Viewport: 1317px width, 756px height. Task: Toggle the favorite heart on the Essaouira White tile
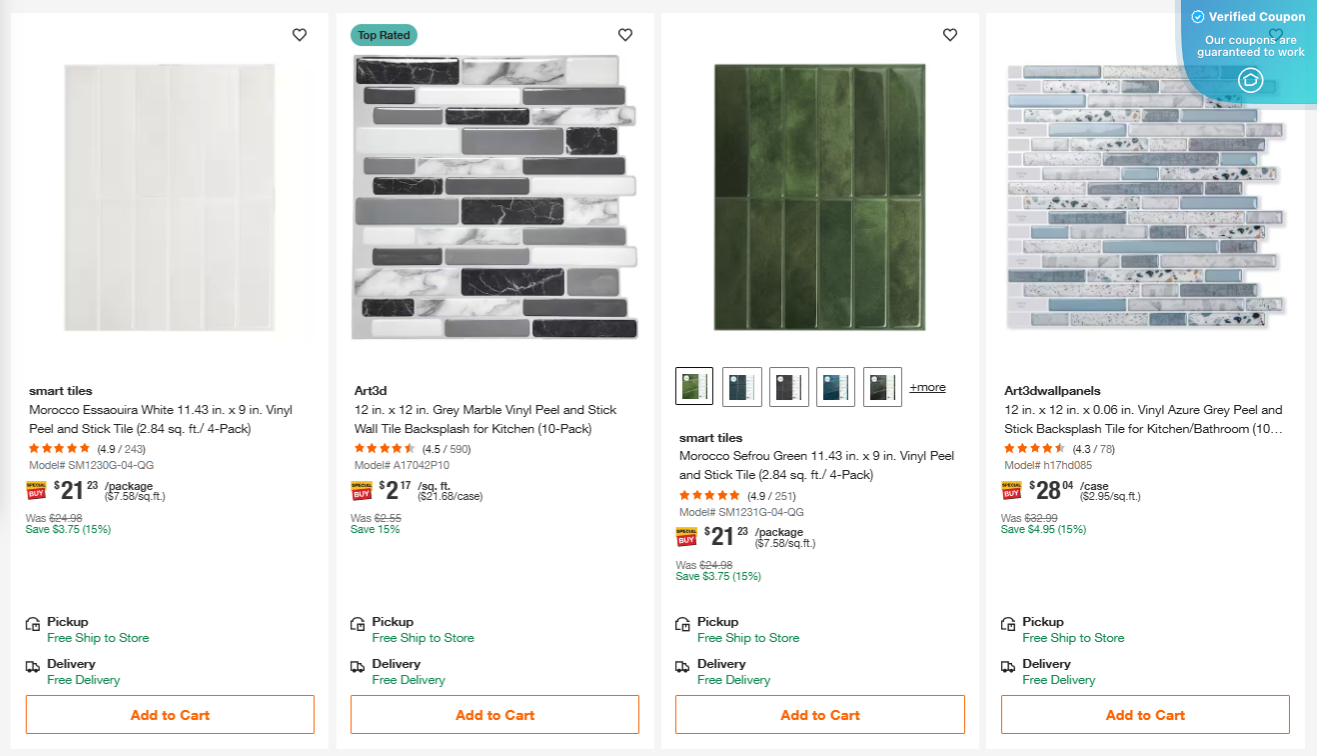(x=299, y=34)
